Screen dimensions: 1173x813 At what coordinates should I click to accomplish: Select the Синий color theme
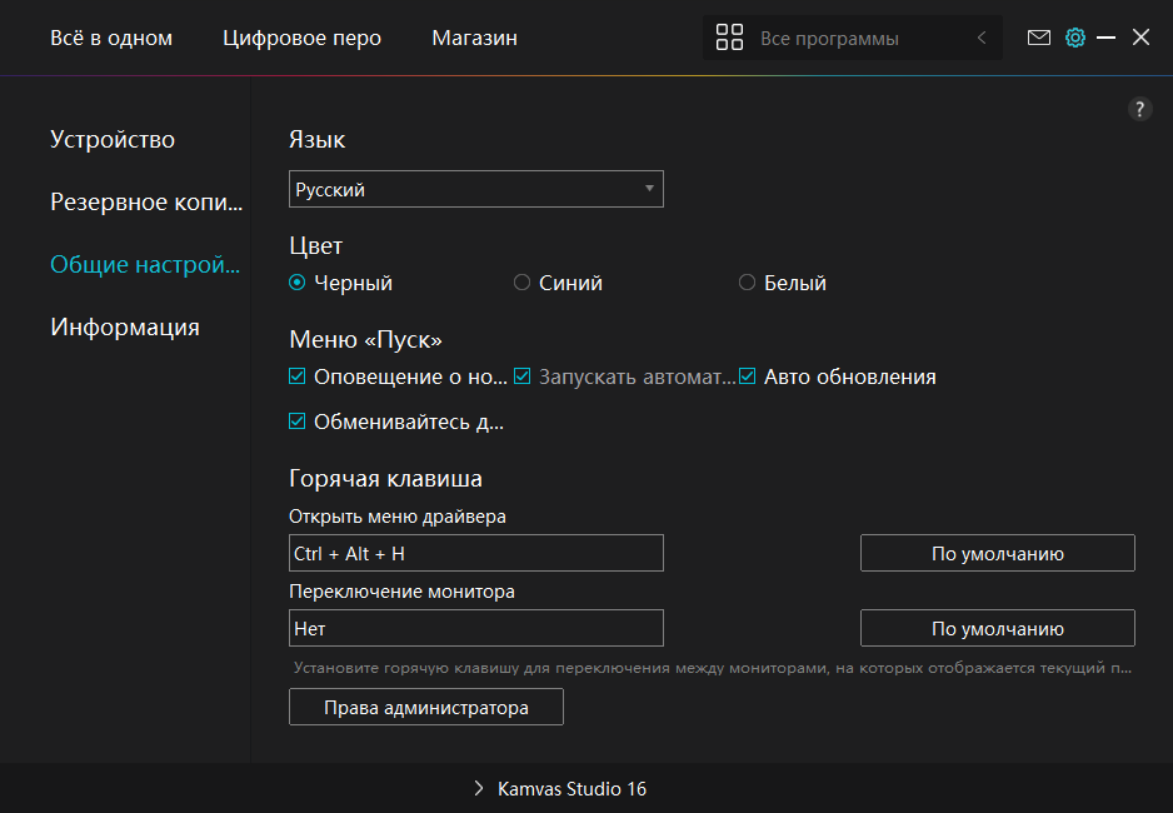(x=522, y=283)
